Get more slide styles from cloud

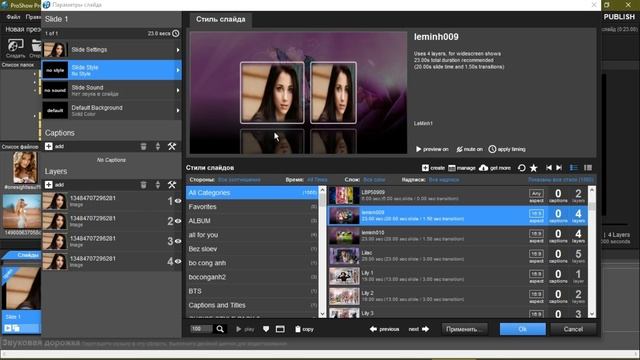coord(495,168)
